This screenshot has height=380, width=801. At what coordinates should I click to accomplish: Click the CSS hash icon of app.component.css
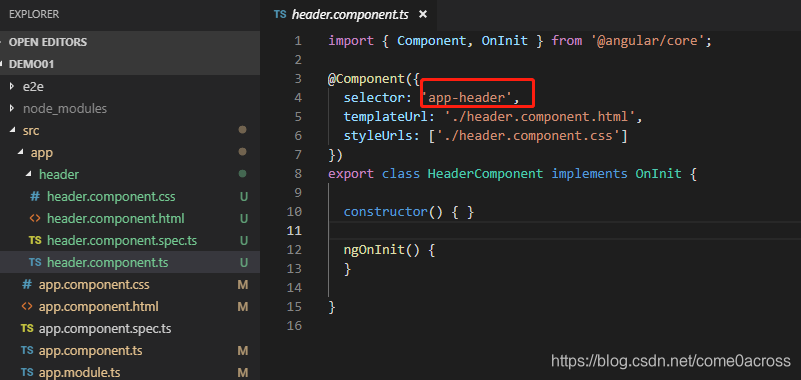27,284
